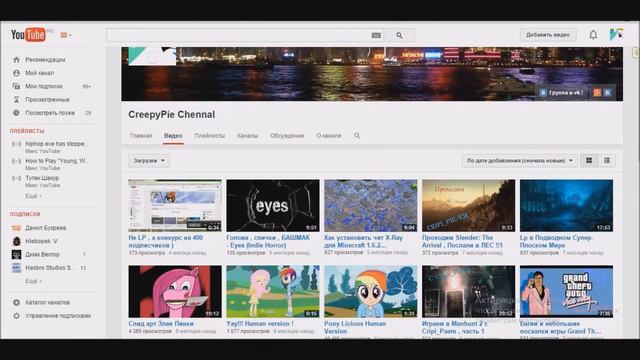Open the How to Play Young W playlist
The image size is (640, 360).
56,161
